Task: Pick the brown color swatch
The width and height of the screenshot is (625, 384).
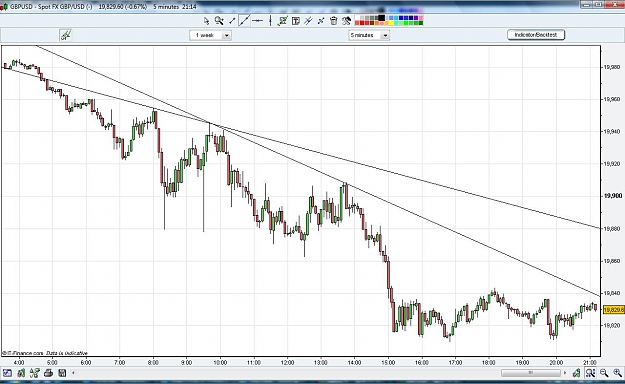Action: tap(372, 23)
